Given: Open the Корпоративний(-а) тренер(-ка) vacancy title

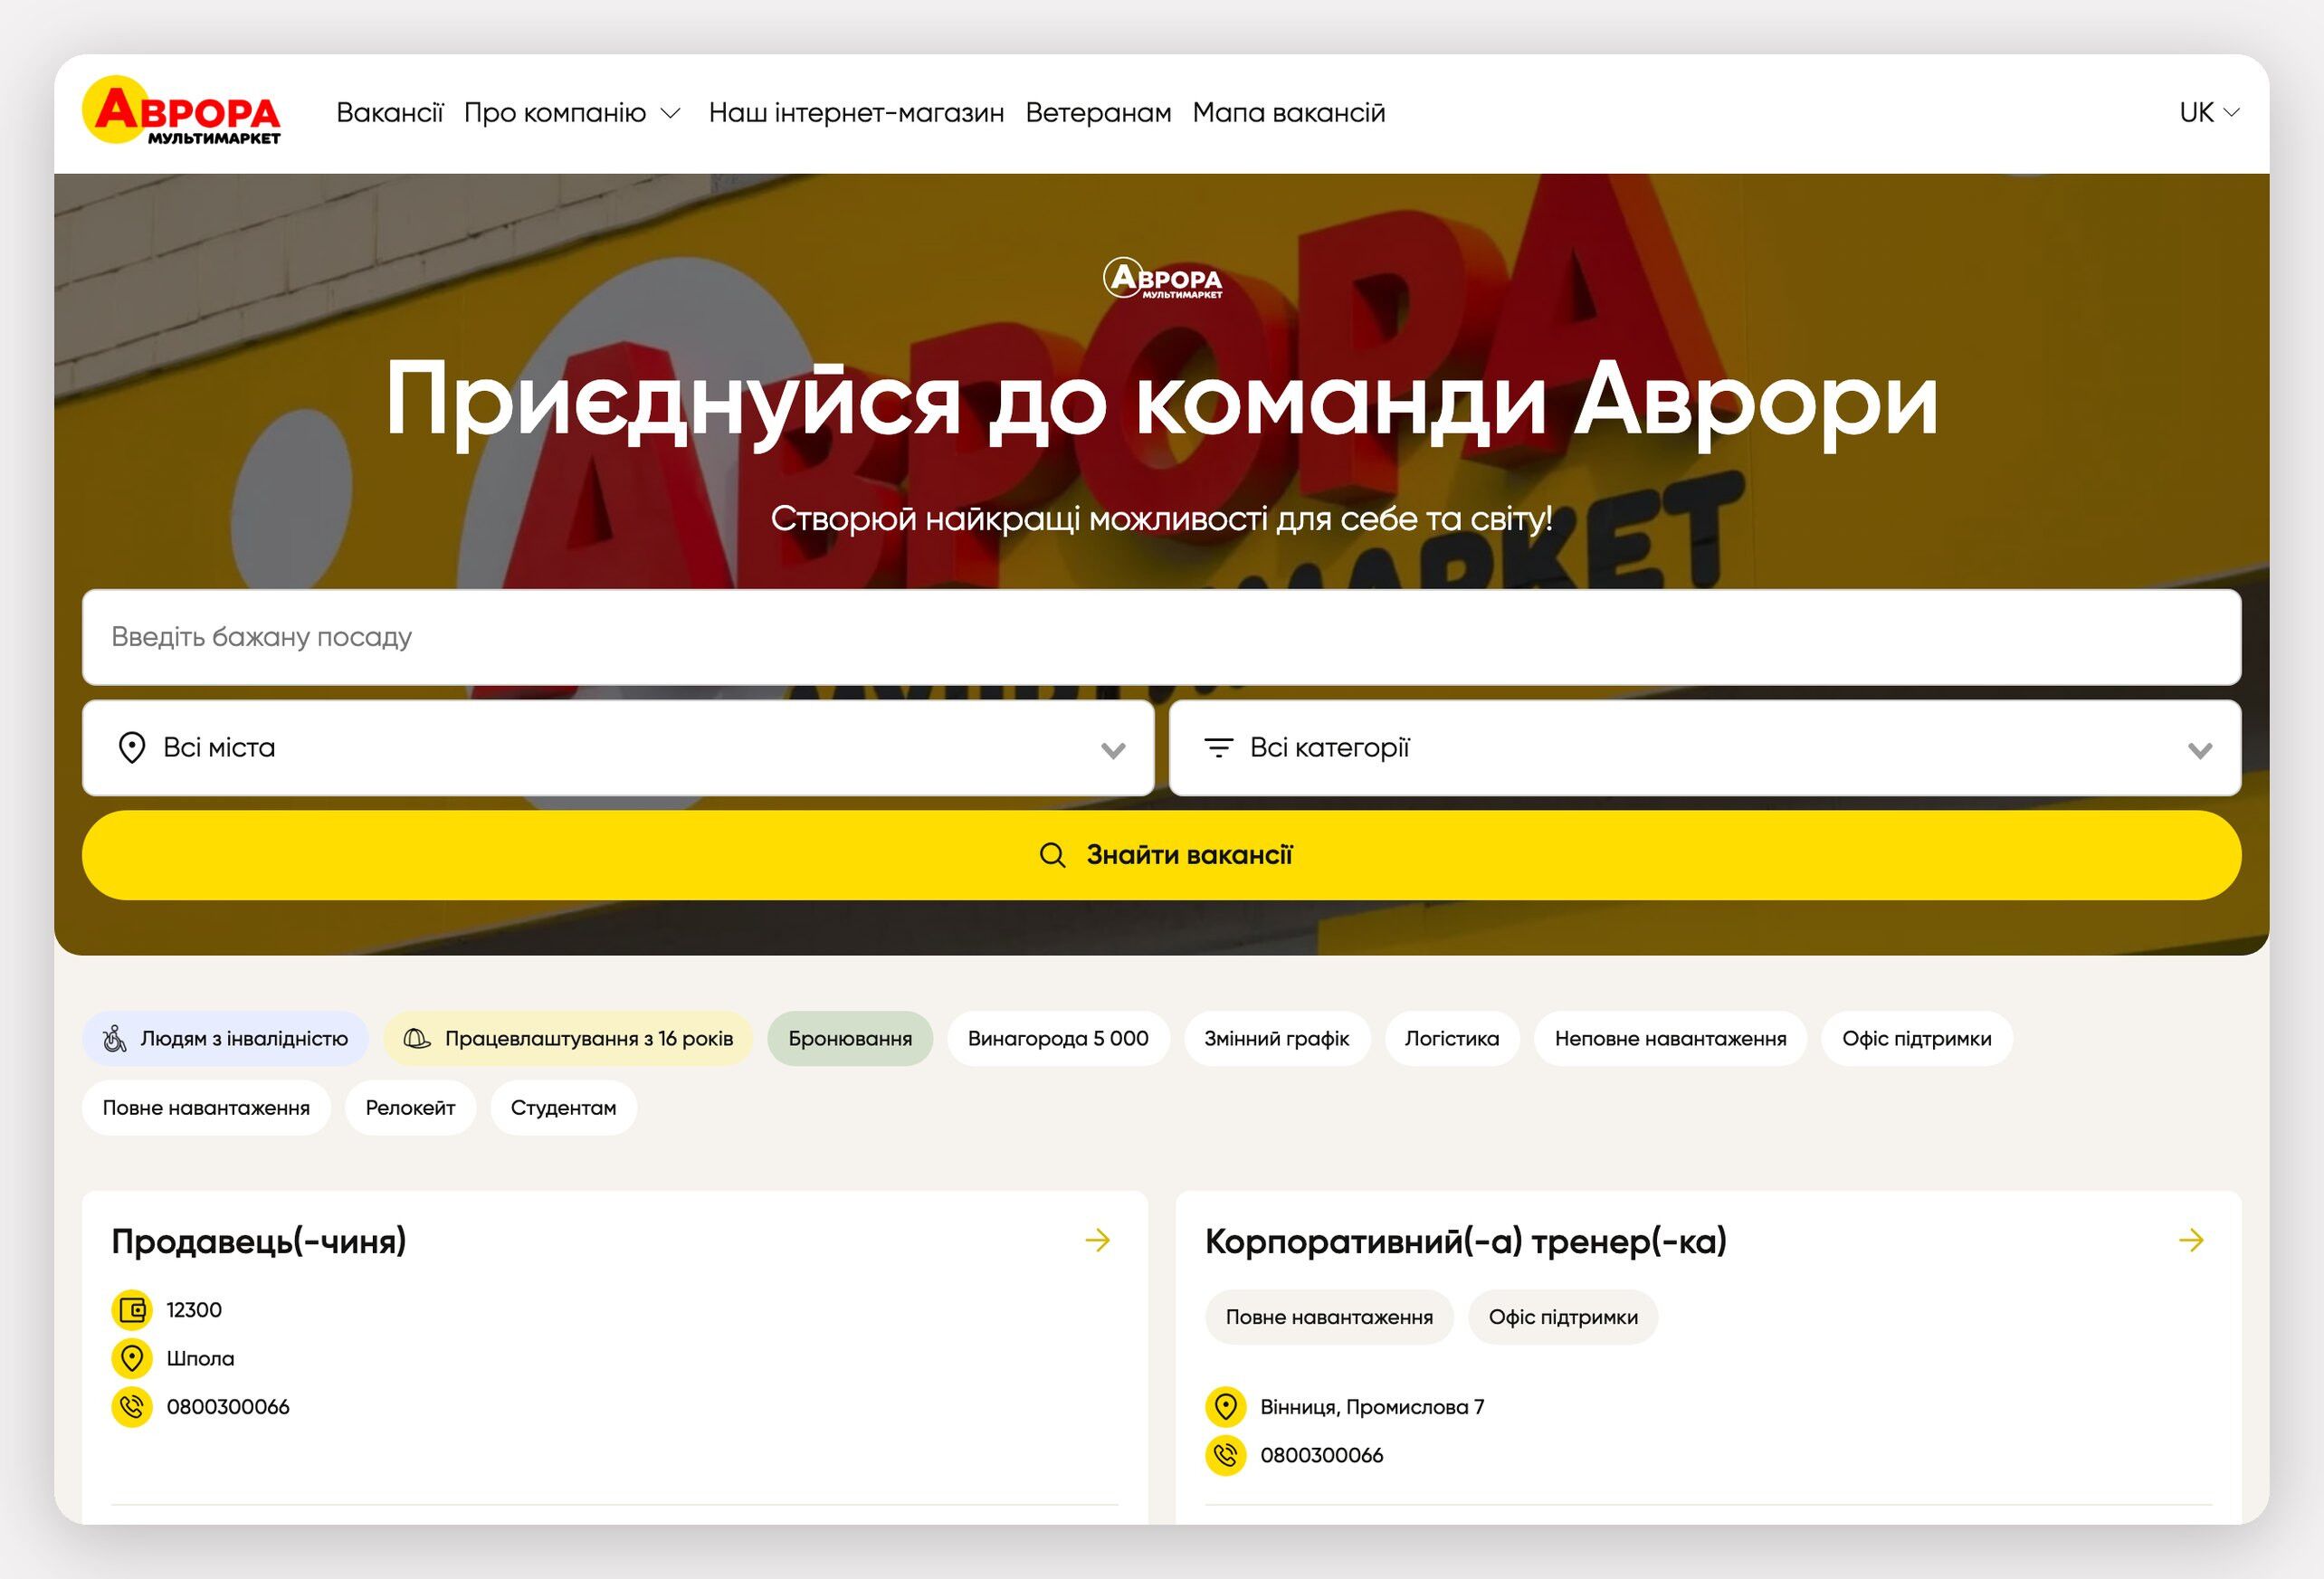Looking at the screenshot, I should tap(1466, 1241).
